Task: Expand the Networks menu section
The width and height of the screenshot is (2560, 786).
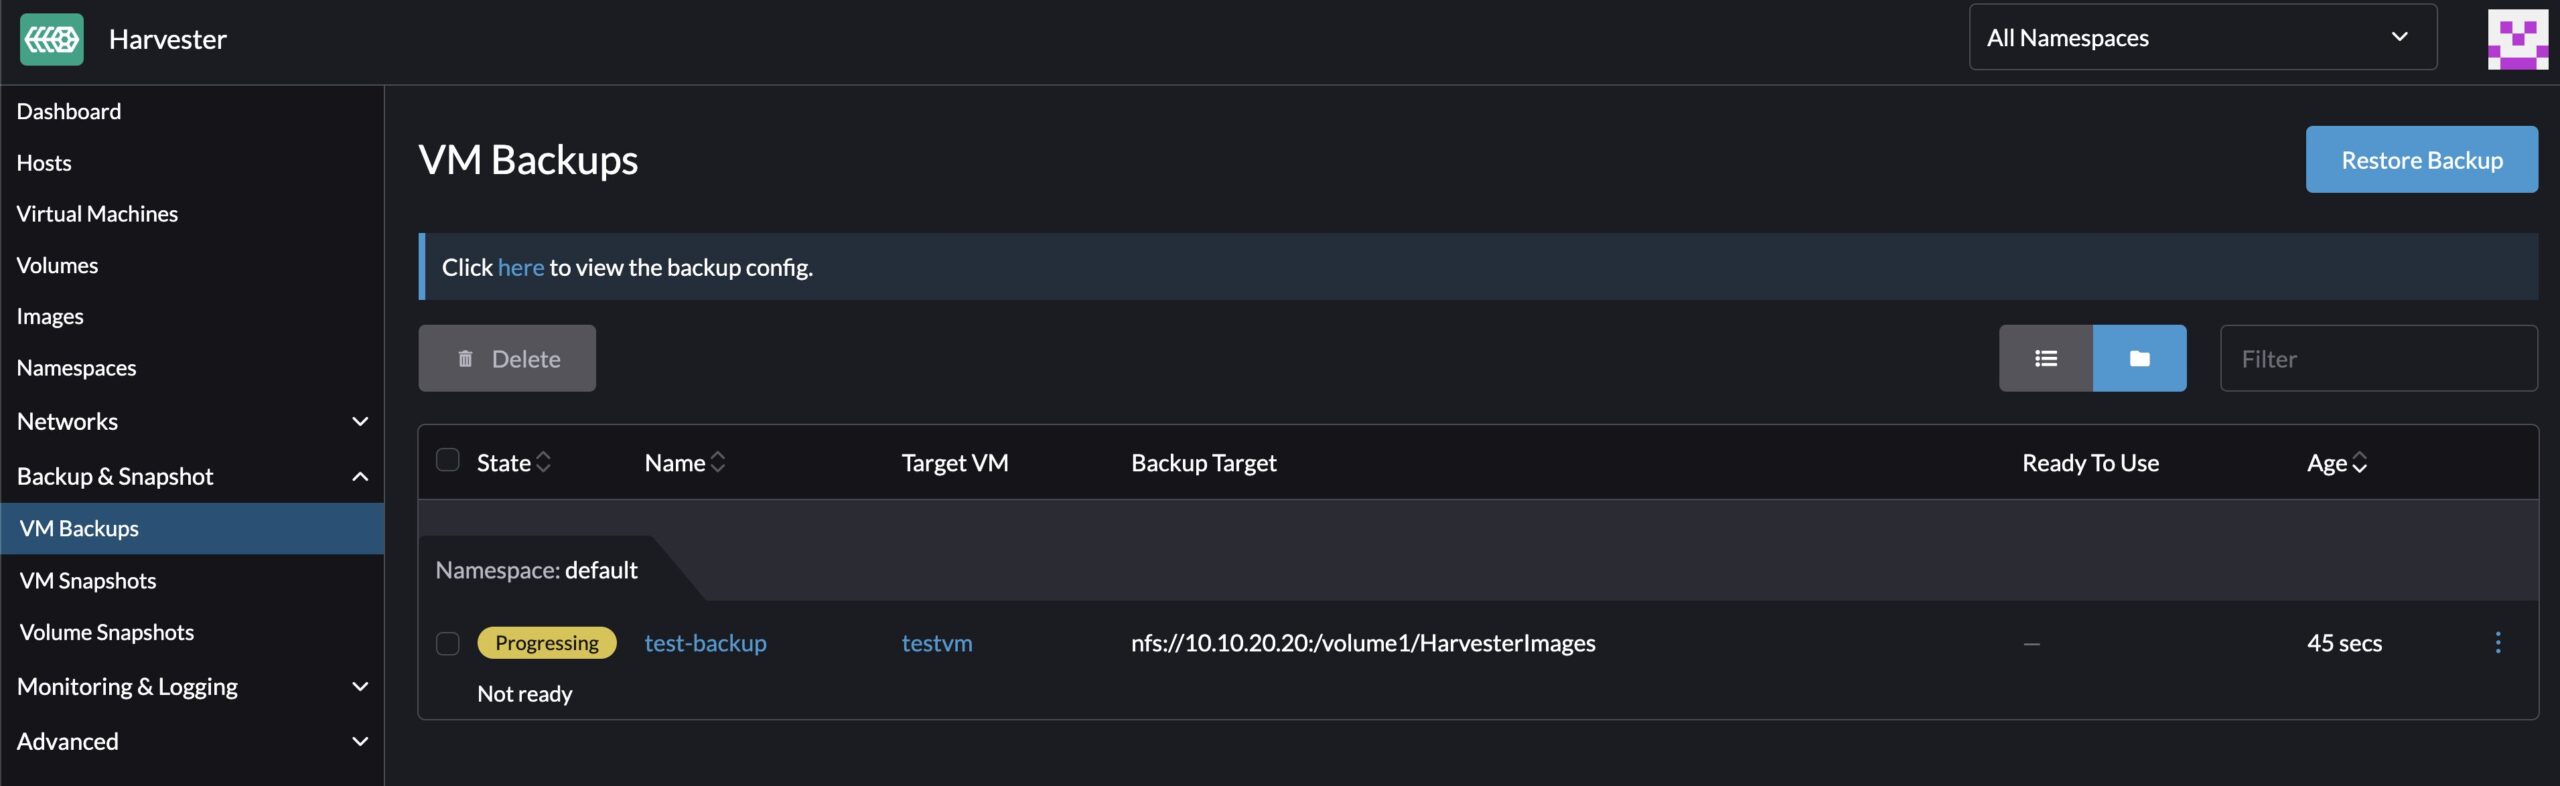Action: coord(192,421)
